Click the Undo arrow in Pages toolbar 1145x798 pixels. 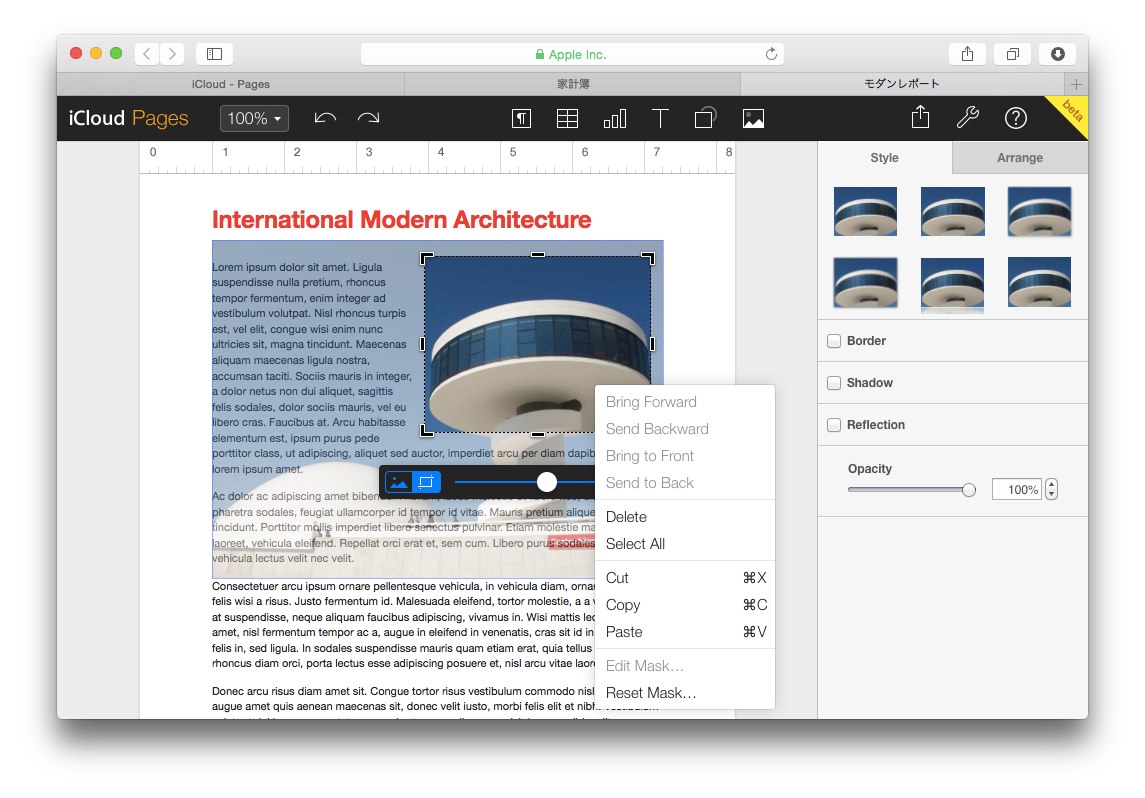point(325,118)
